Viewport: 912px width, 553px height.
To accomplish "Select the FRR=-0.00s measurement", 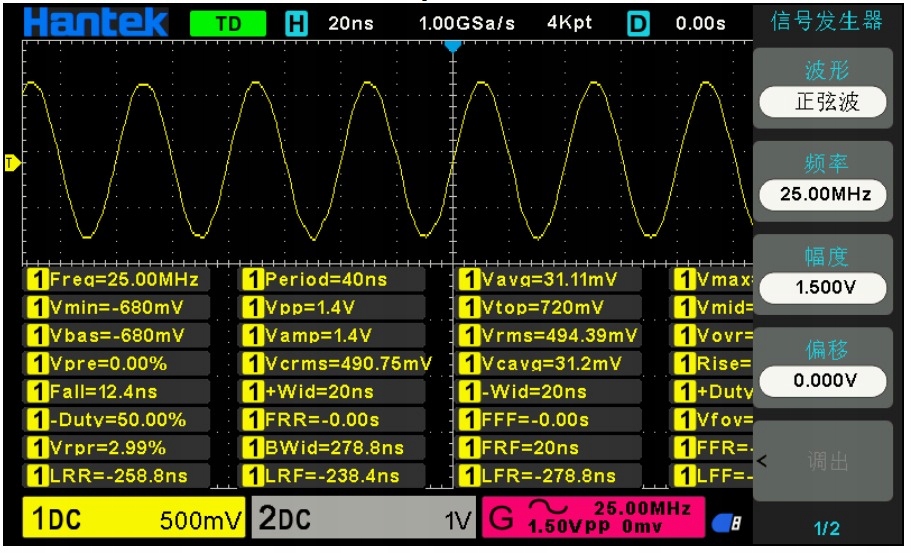I will 332,420.
